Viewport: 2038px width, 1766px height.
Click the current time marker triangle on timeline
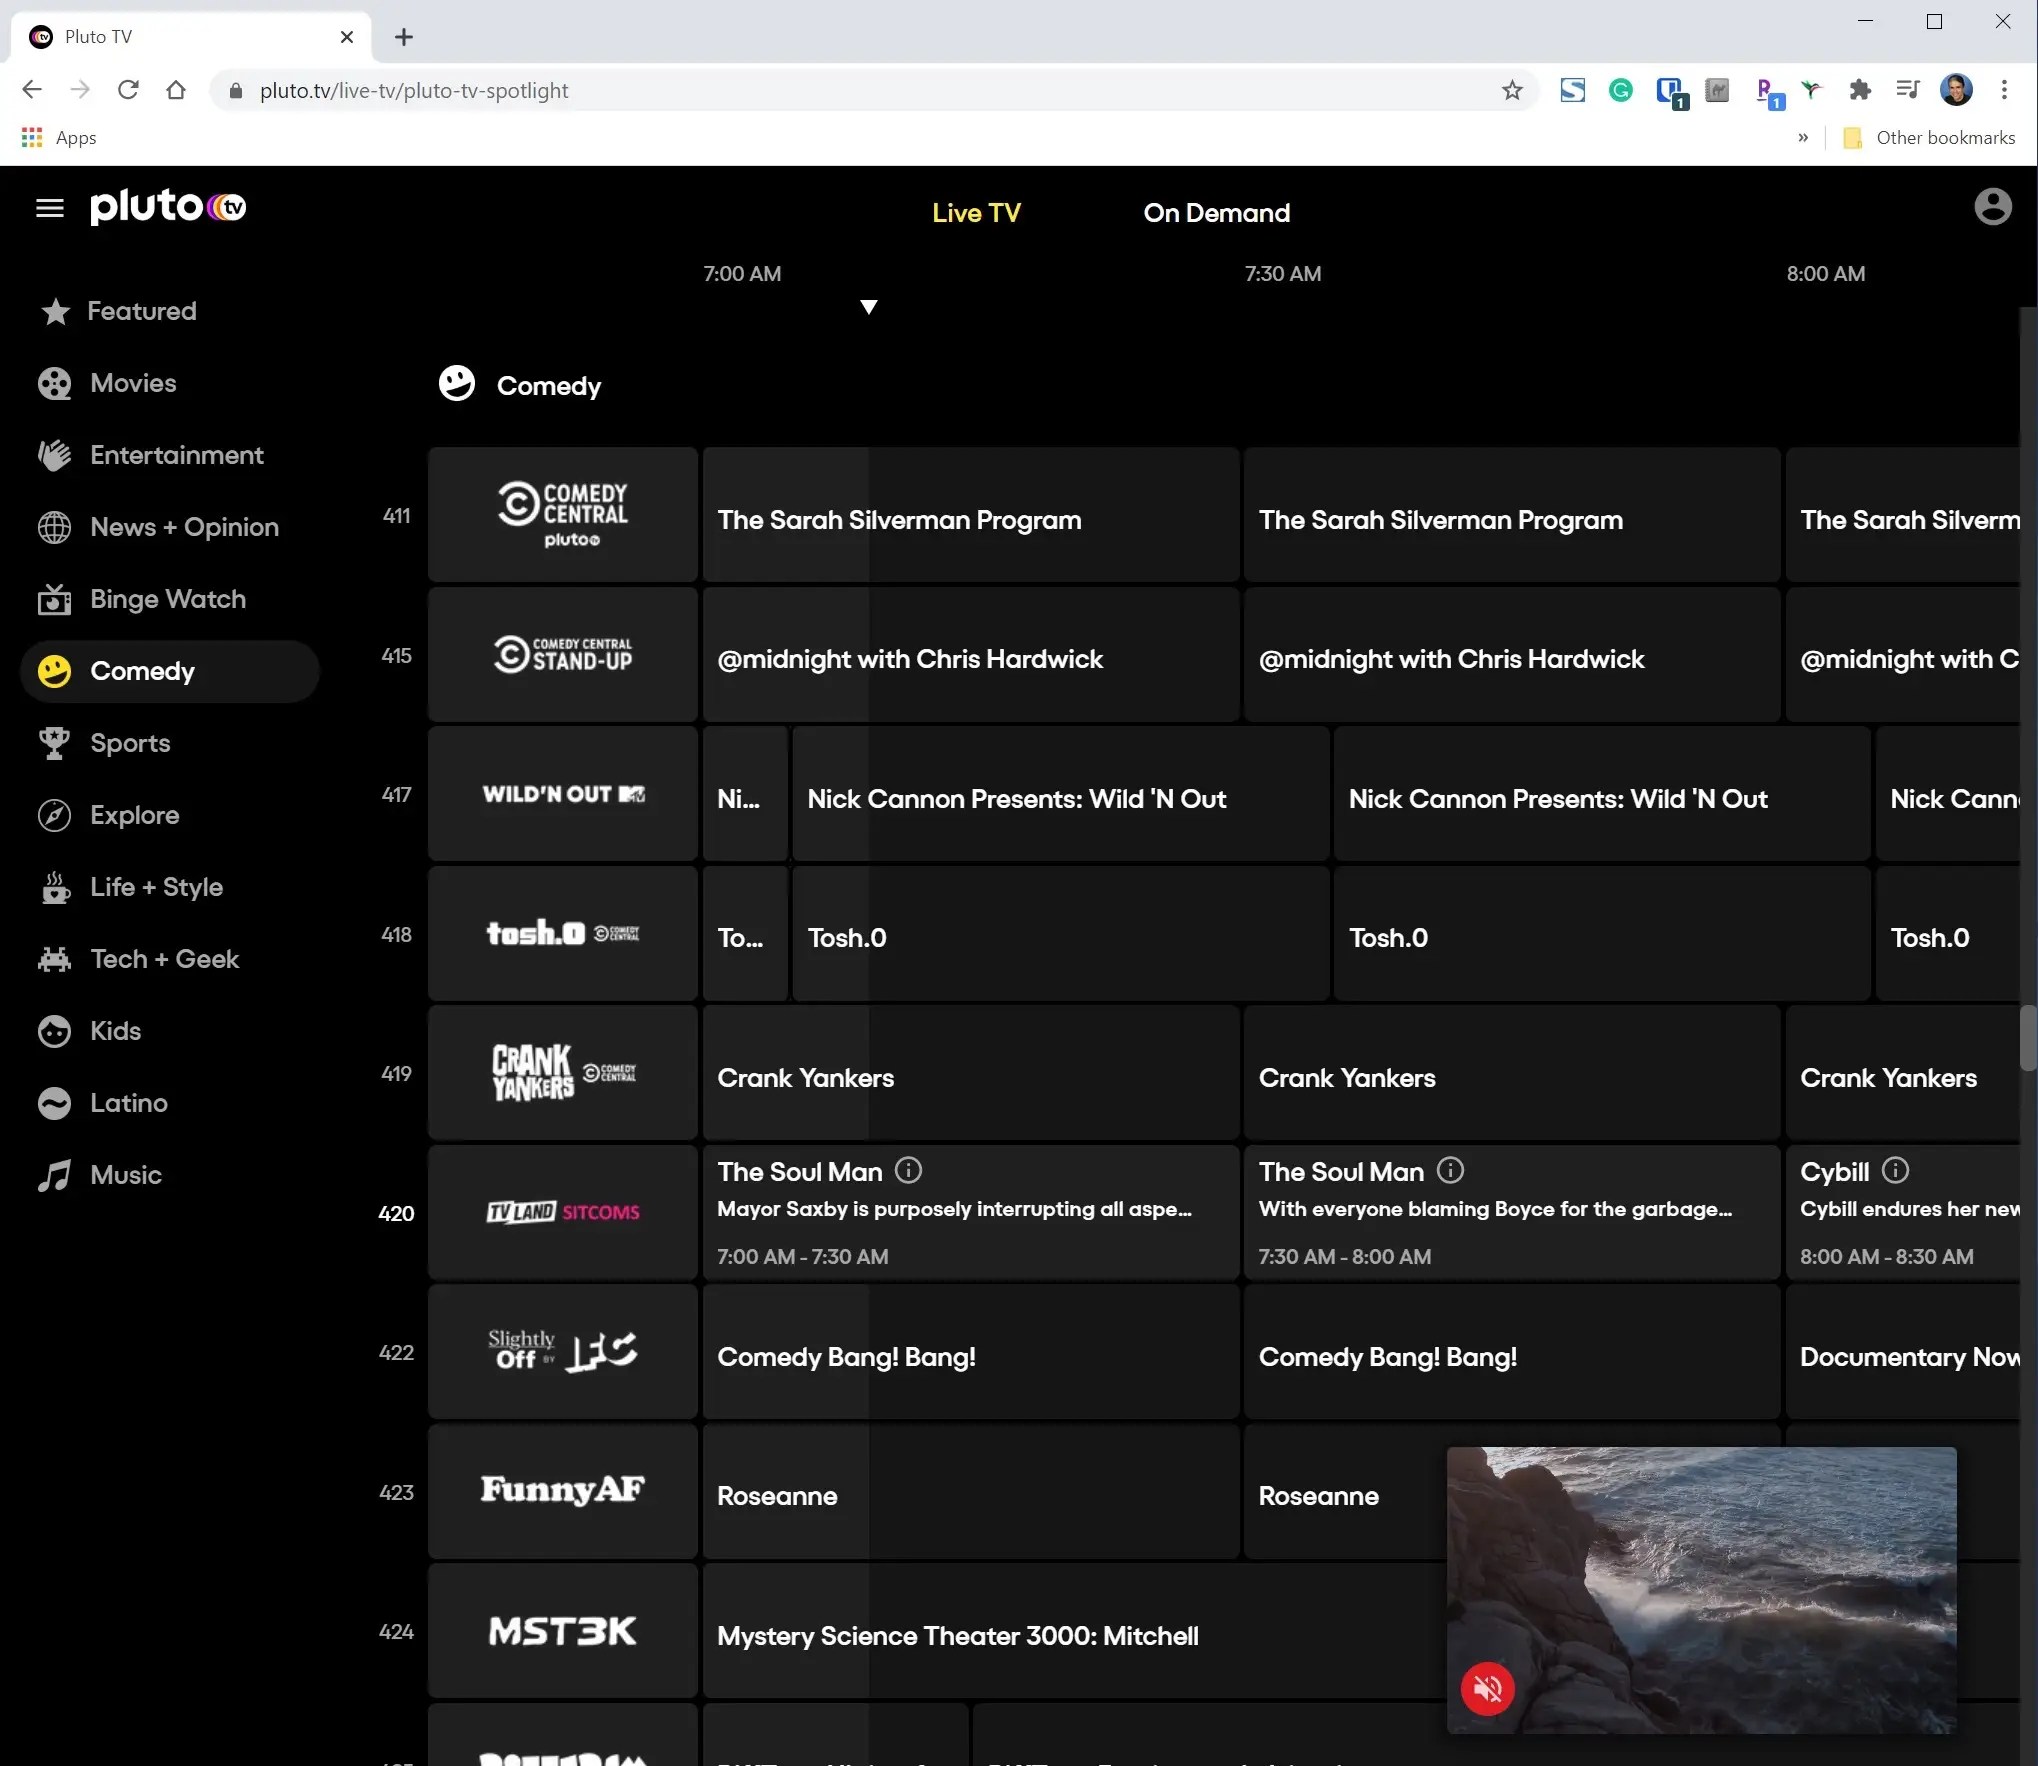click(x=868, y=307)
